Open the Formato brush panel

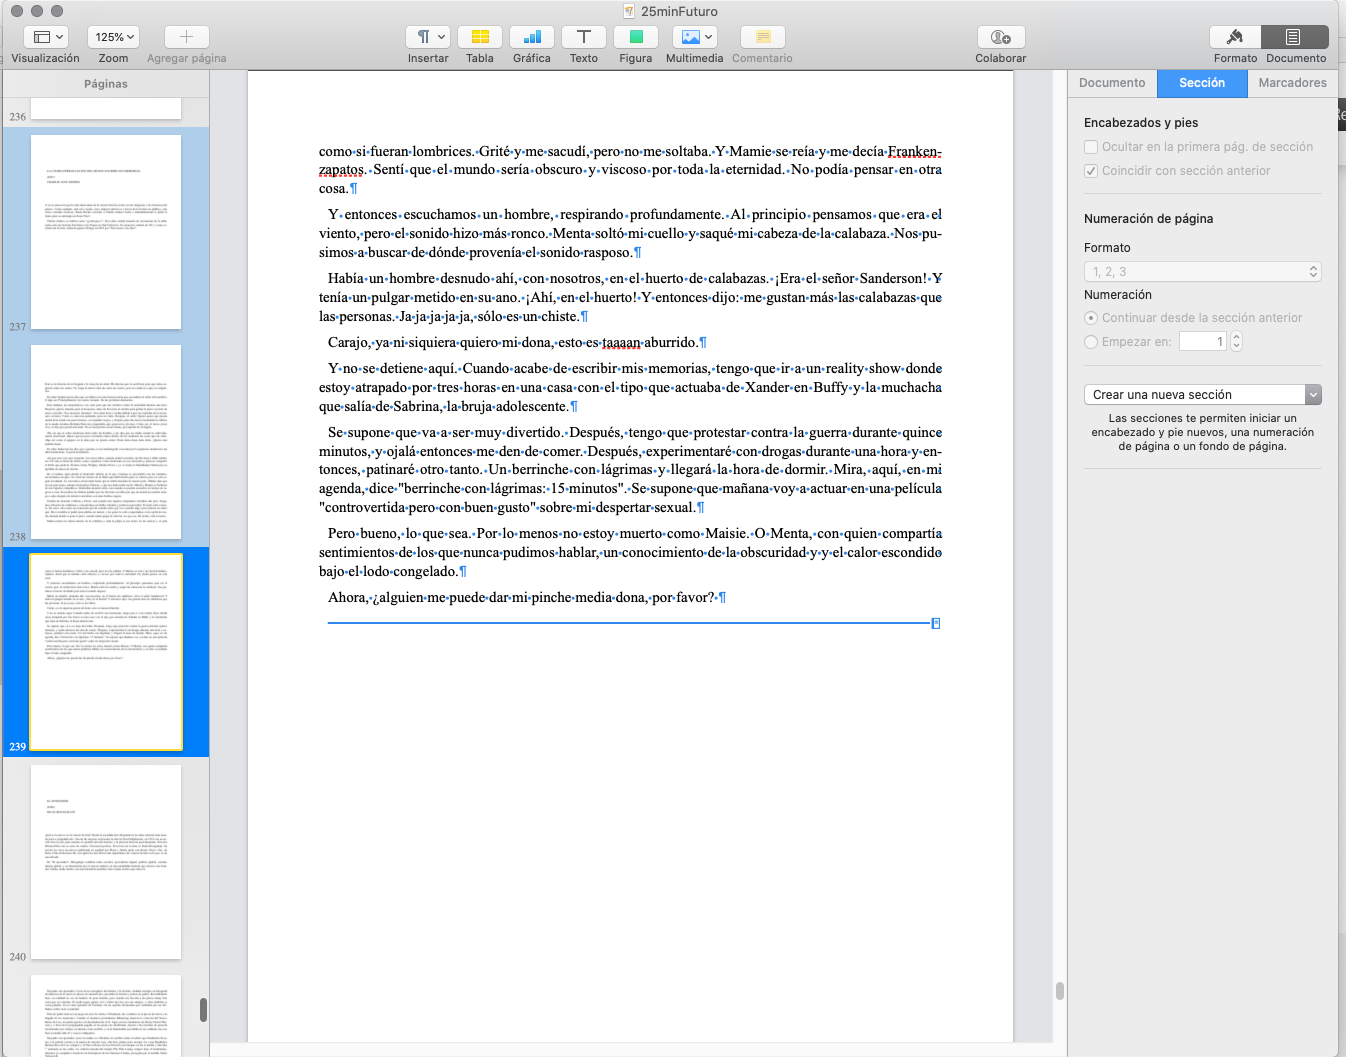point(1235,37)
